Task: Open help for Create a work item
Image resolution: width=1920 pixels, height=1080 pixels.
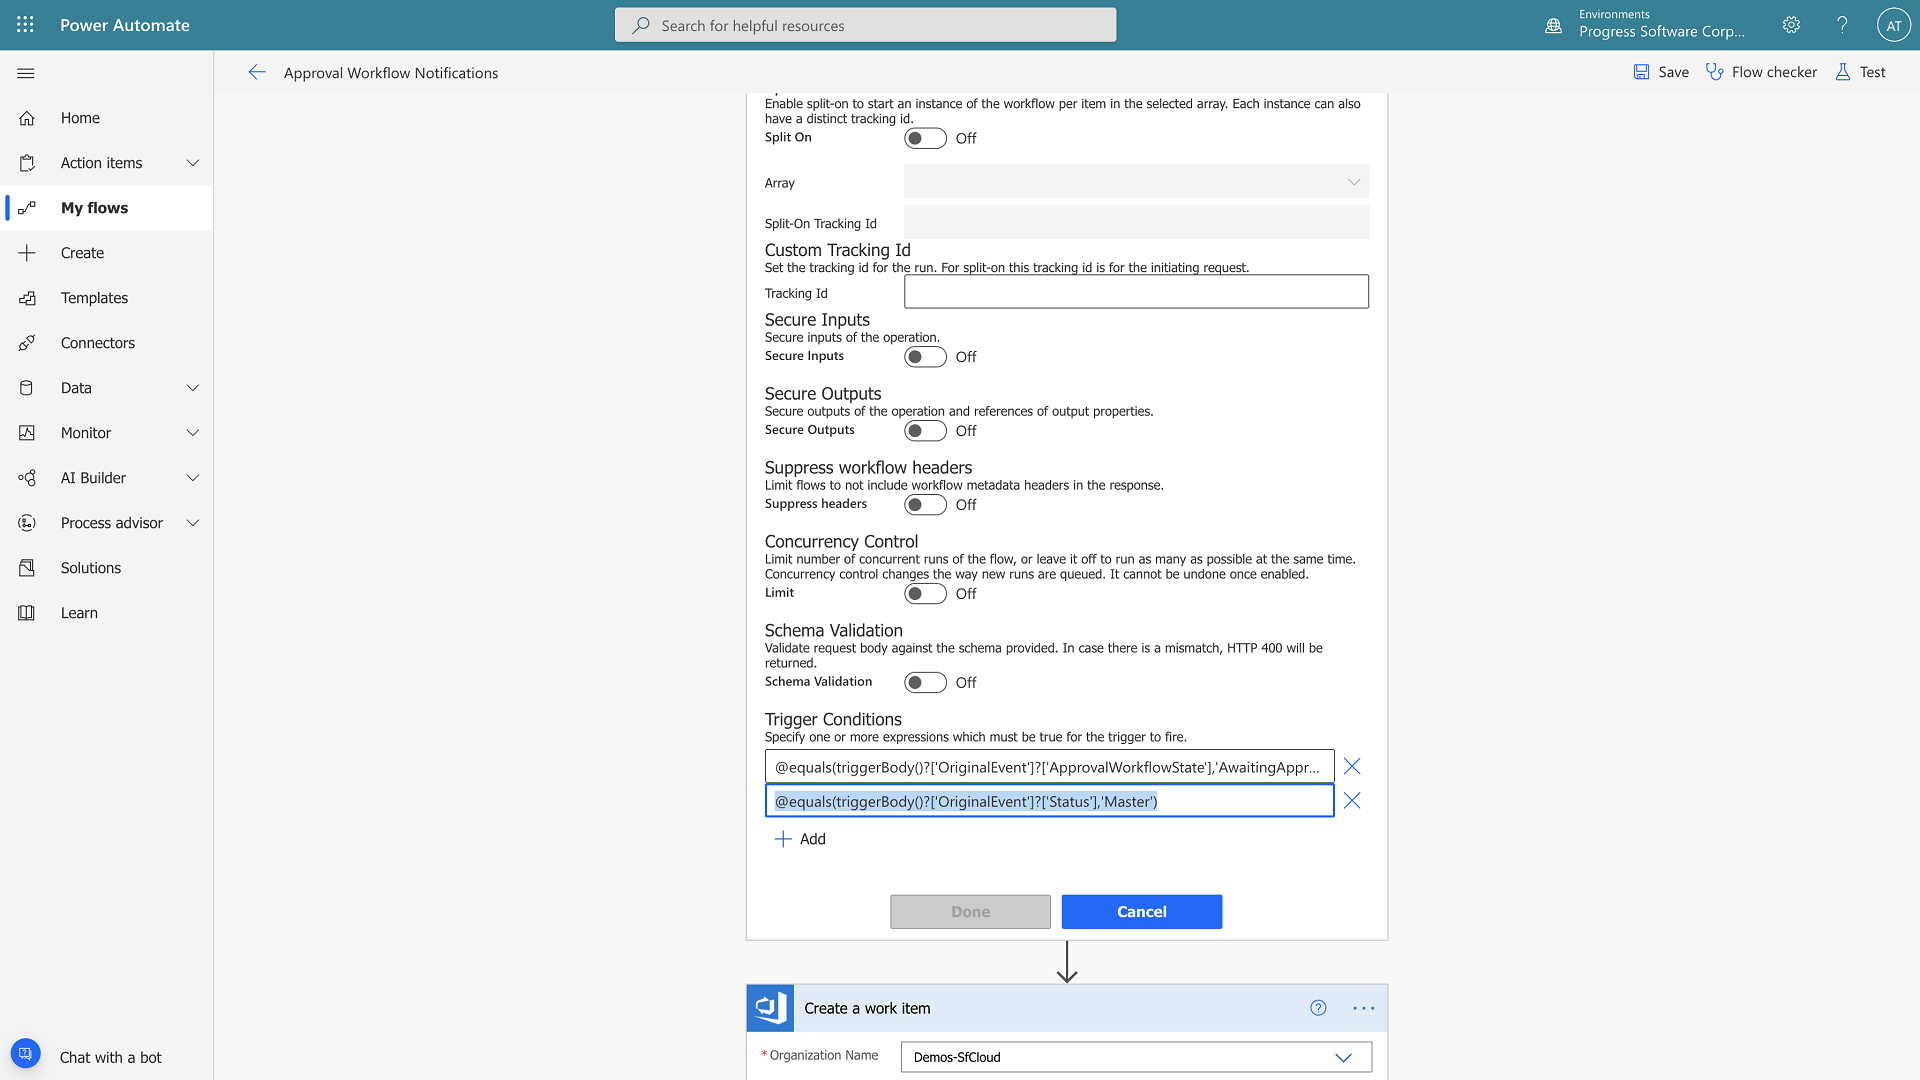Action: (x=1318, y=1008)
